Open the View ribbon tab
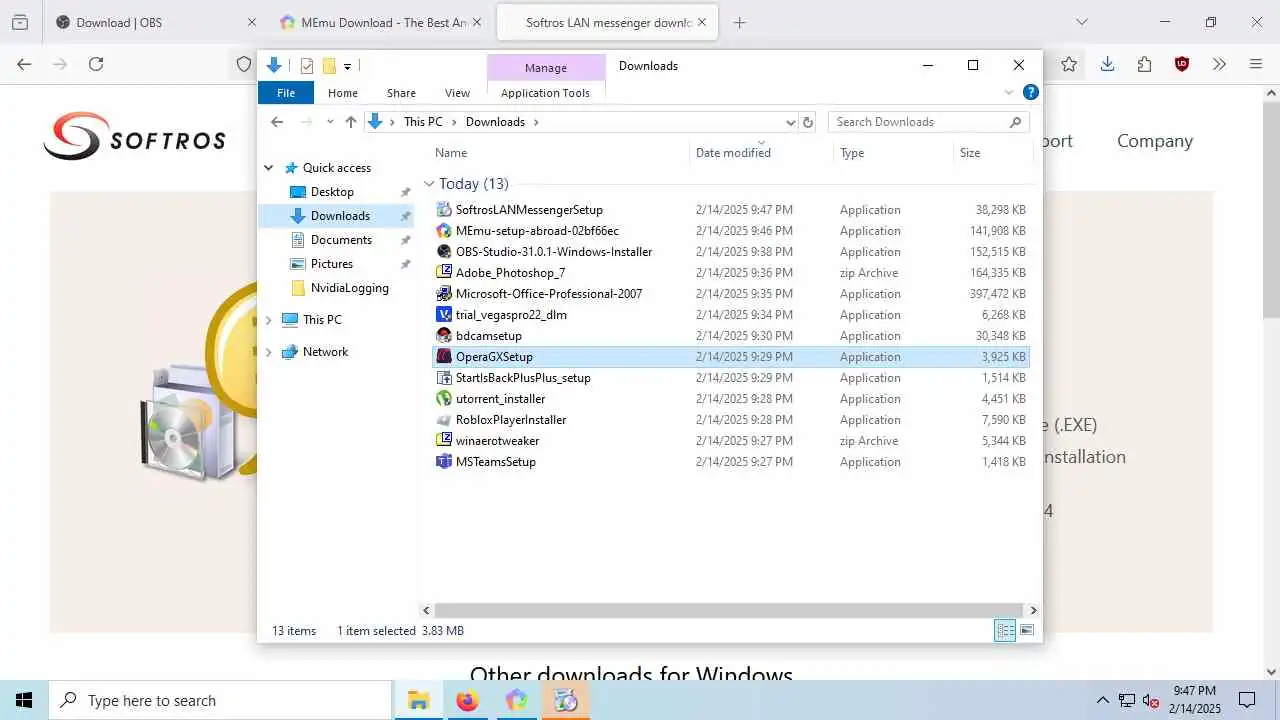The width and height of the screenshot is (1280, 720). 457,93
